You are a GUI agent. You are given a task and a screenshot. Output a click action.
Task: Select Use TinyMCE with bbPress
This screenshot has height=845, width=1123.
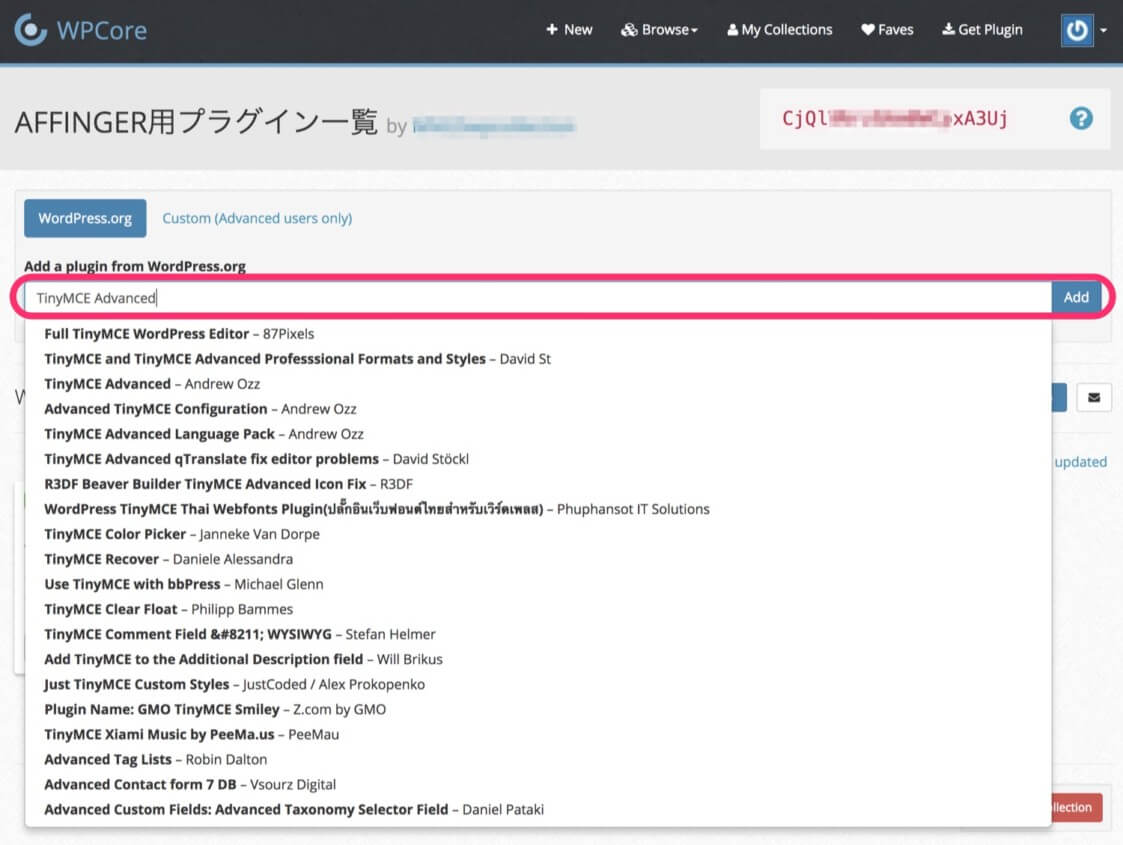click(x=538, y=584)
